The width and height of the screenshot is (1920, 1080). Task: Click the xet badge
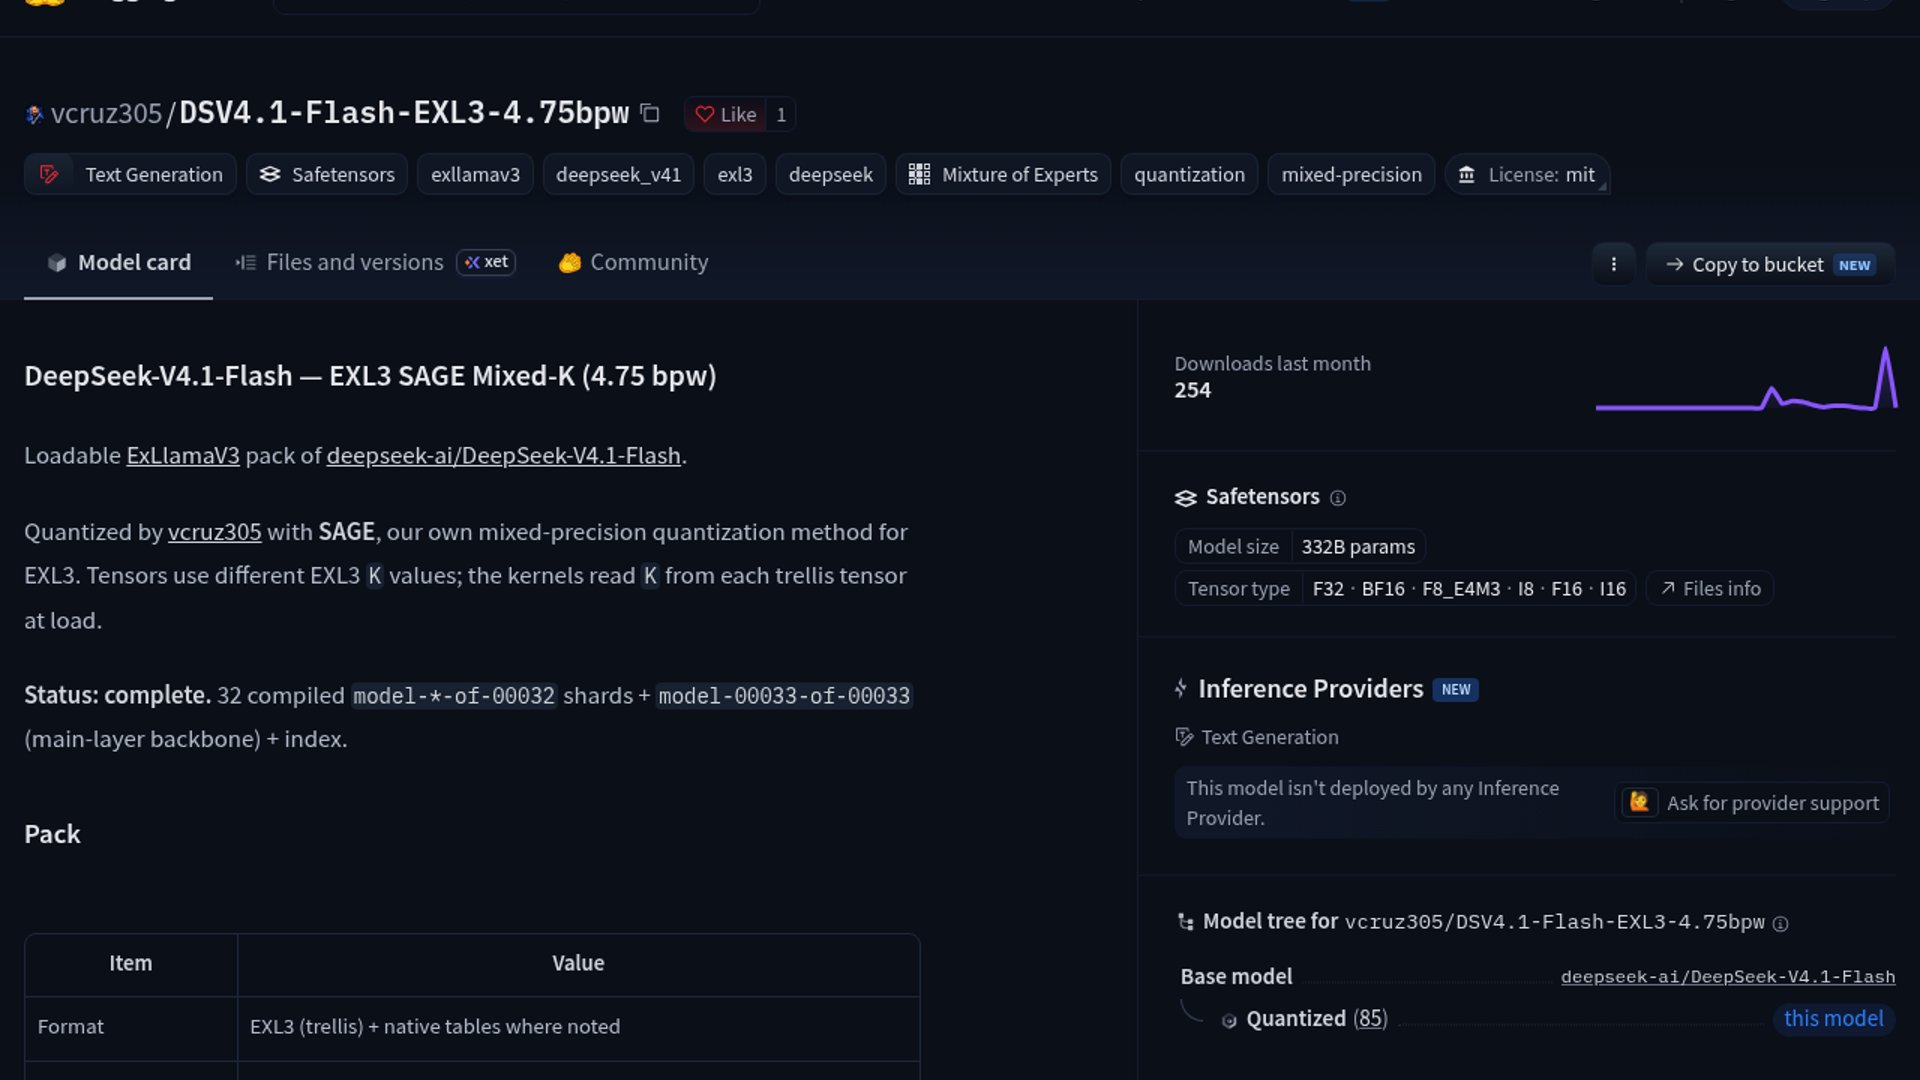[486, 262]
